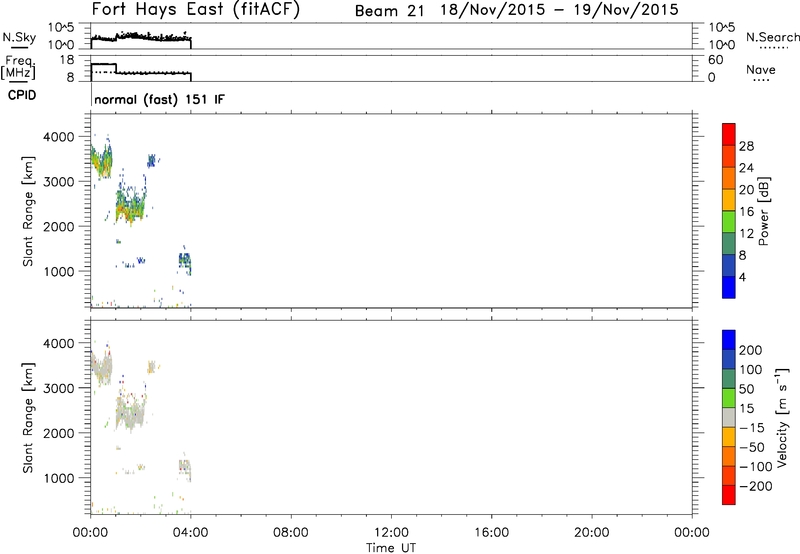Click the grey band of Velocity color bar
Viewport: 800px width, 554px height.
pos(729,417)
